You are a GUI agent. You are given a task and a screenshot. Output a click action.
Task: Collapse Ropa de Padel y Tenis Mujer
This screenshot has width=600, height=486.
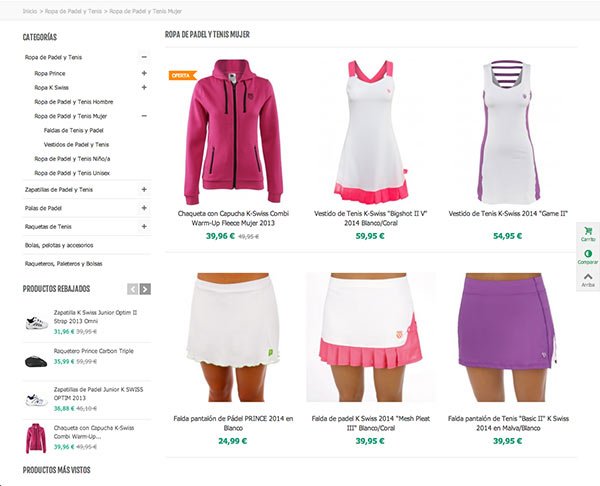point(144,116)
